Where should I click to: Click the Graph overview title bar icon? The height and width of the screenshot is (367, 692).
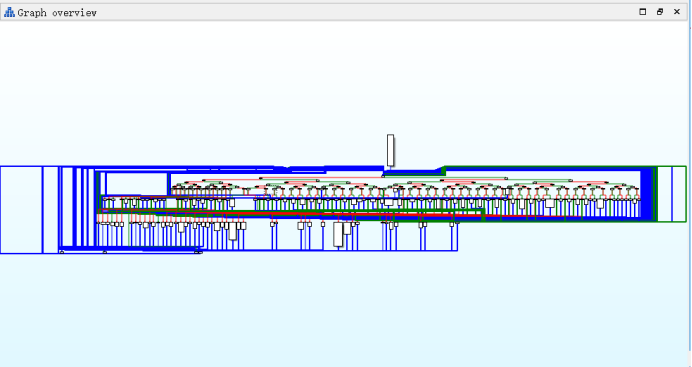[x=9, y=12]
